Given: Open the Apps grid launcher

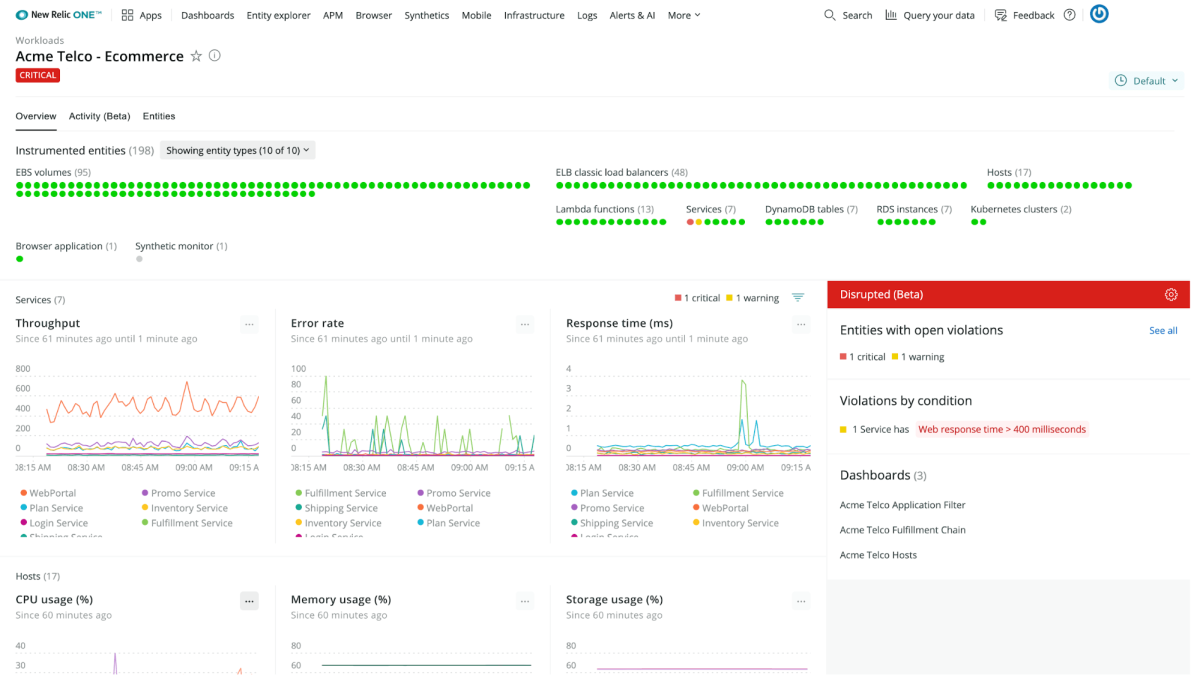Looking at the screenshot, I should [x=141, y=15].
